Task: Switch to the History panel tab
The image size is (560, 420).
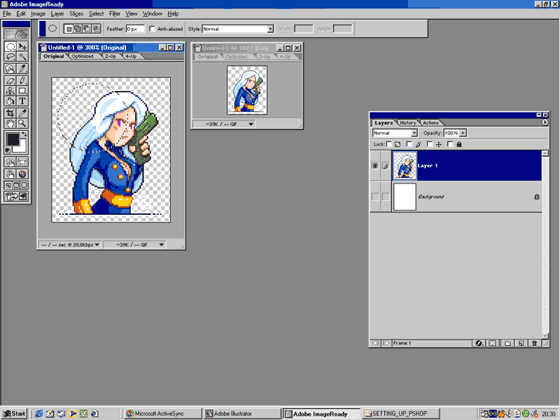Action: coord(408,122)
